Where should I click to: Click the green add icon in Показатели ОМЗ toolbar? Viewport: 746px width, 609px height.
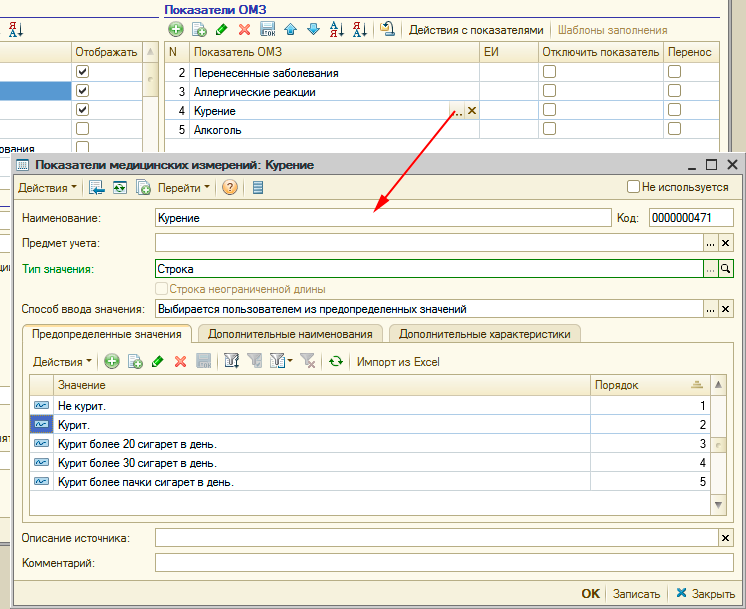tap(175, 30)
